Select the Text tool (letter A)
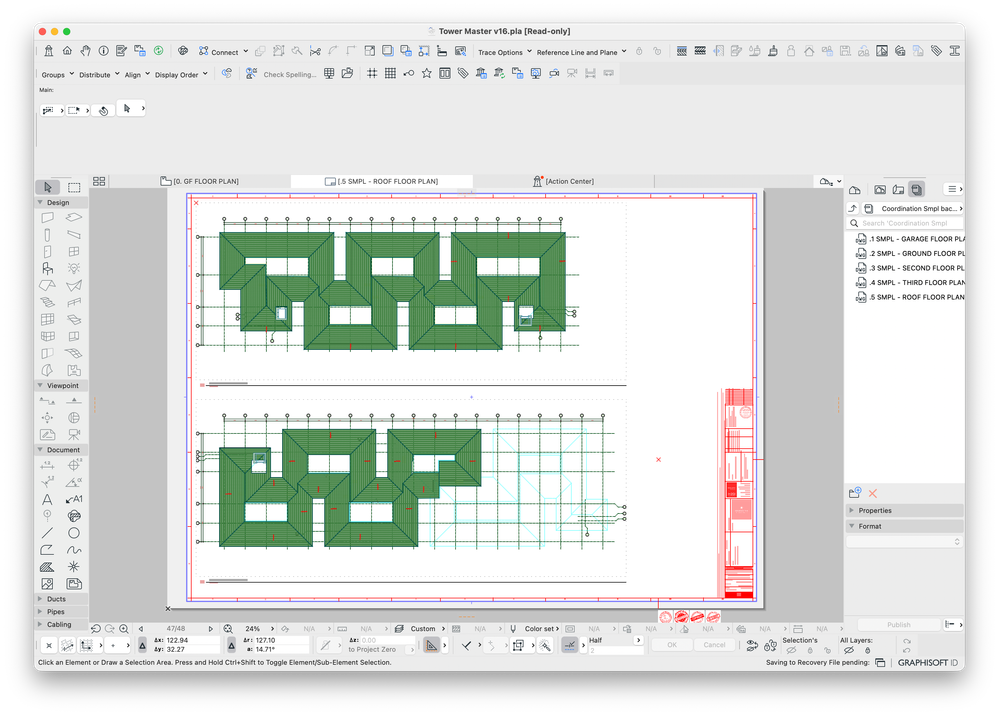Viewport: 999px width, 716px height. pos(47,499)
